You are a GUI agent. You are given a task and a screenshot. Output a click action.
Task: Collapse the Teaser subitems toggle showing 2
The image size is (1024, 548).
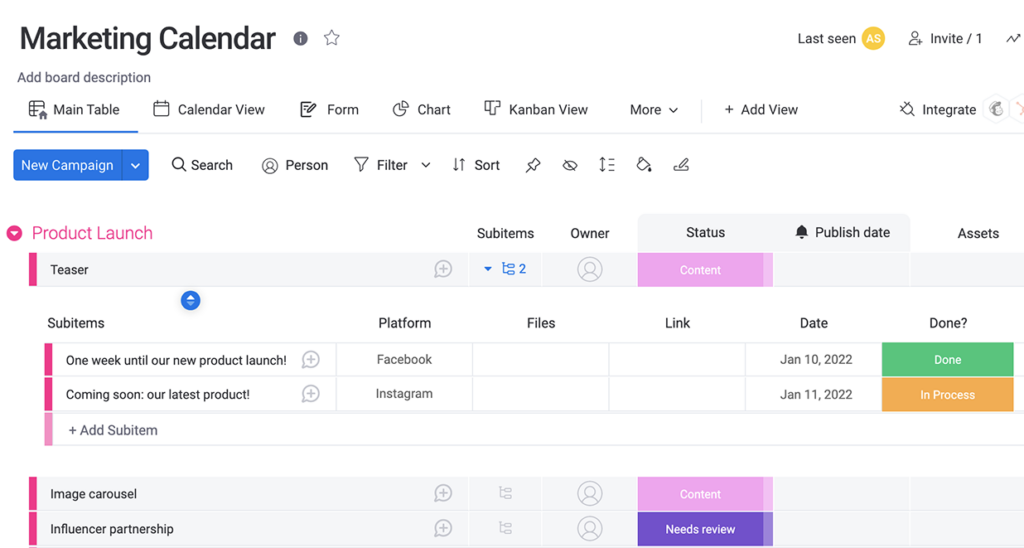pyautogui.click(x=506, y=269)
